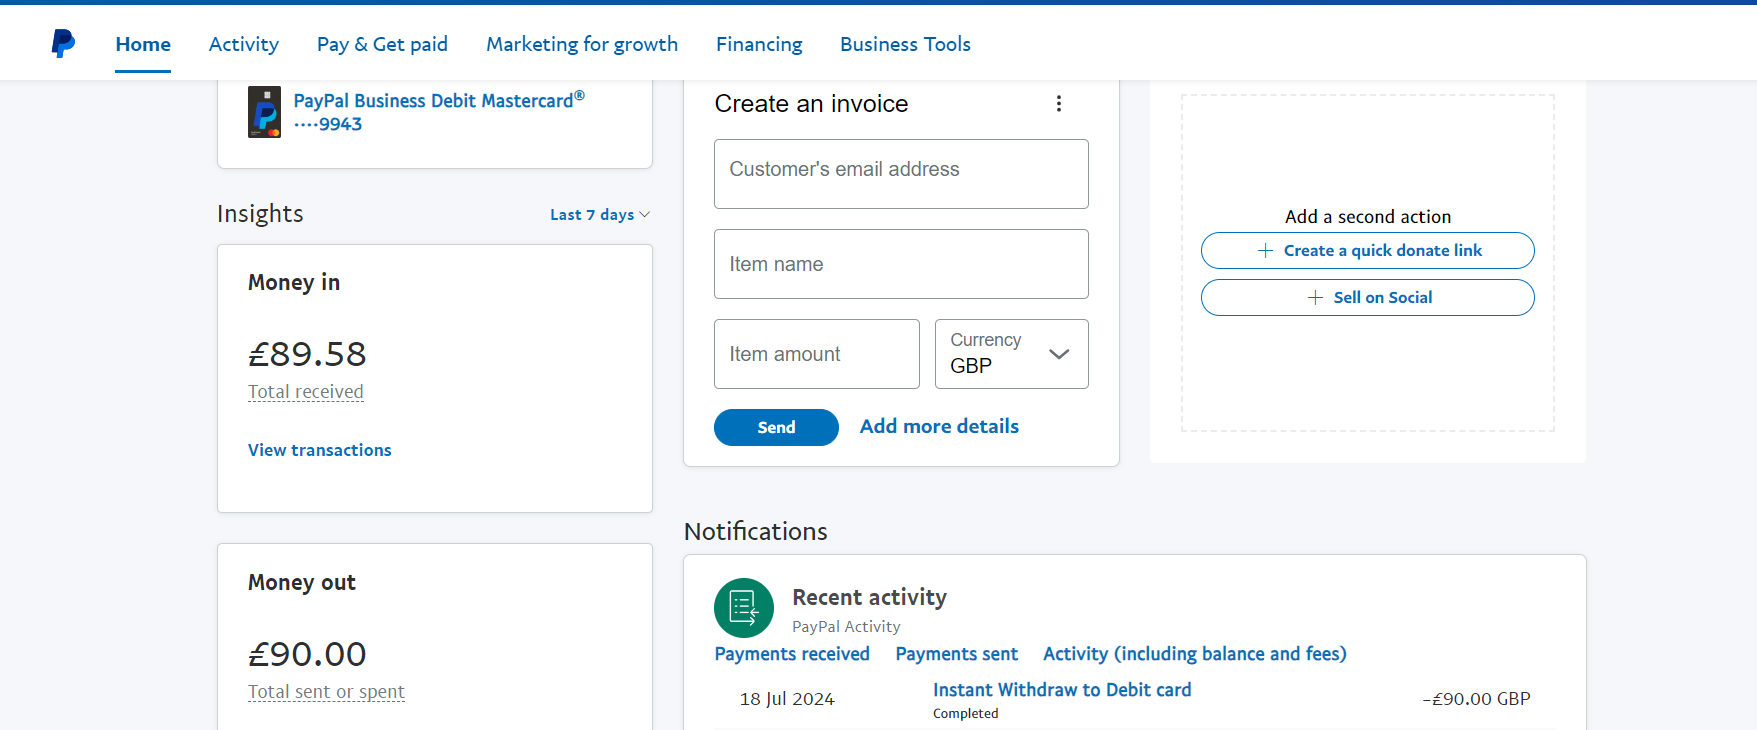Open the Add more details link
1757x730 pixels.
point(939,426)
